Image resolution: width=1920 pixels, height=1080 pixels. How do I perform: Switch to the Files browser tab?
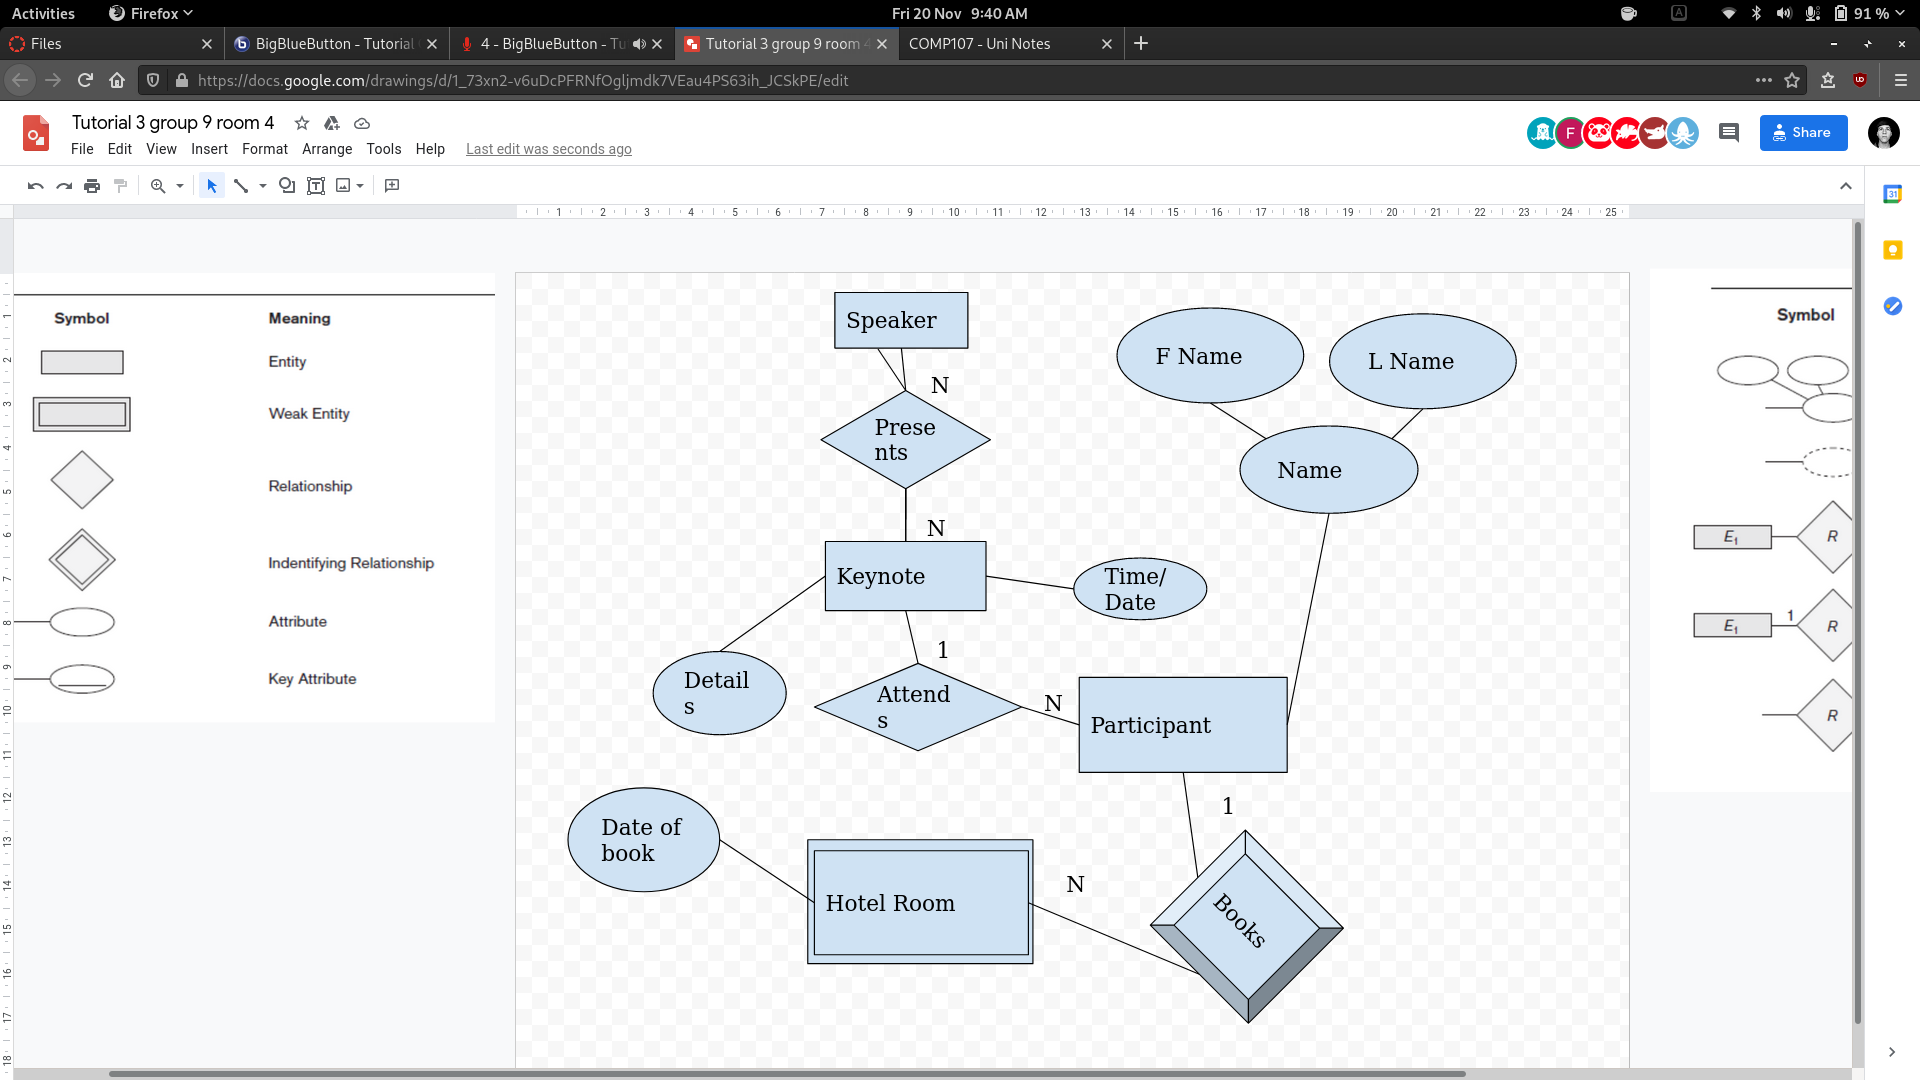click(x=110, y=44)
